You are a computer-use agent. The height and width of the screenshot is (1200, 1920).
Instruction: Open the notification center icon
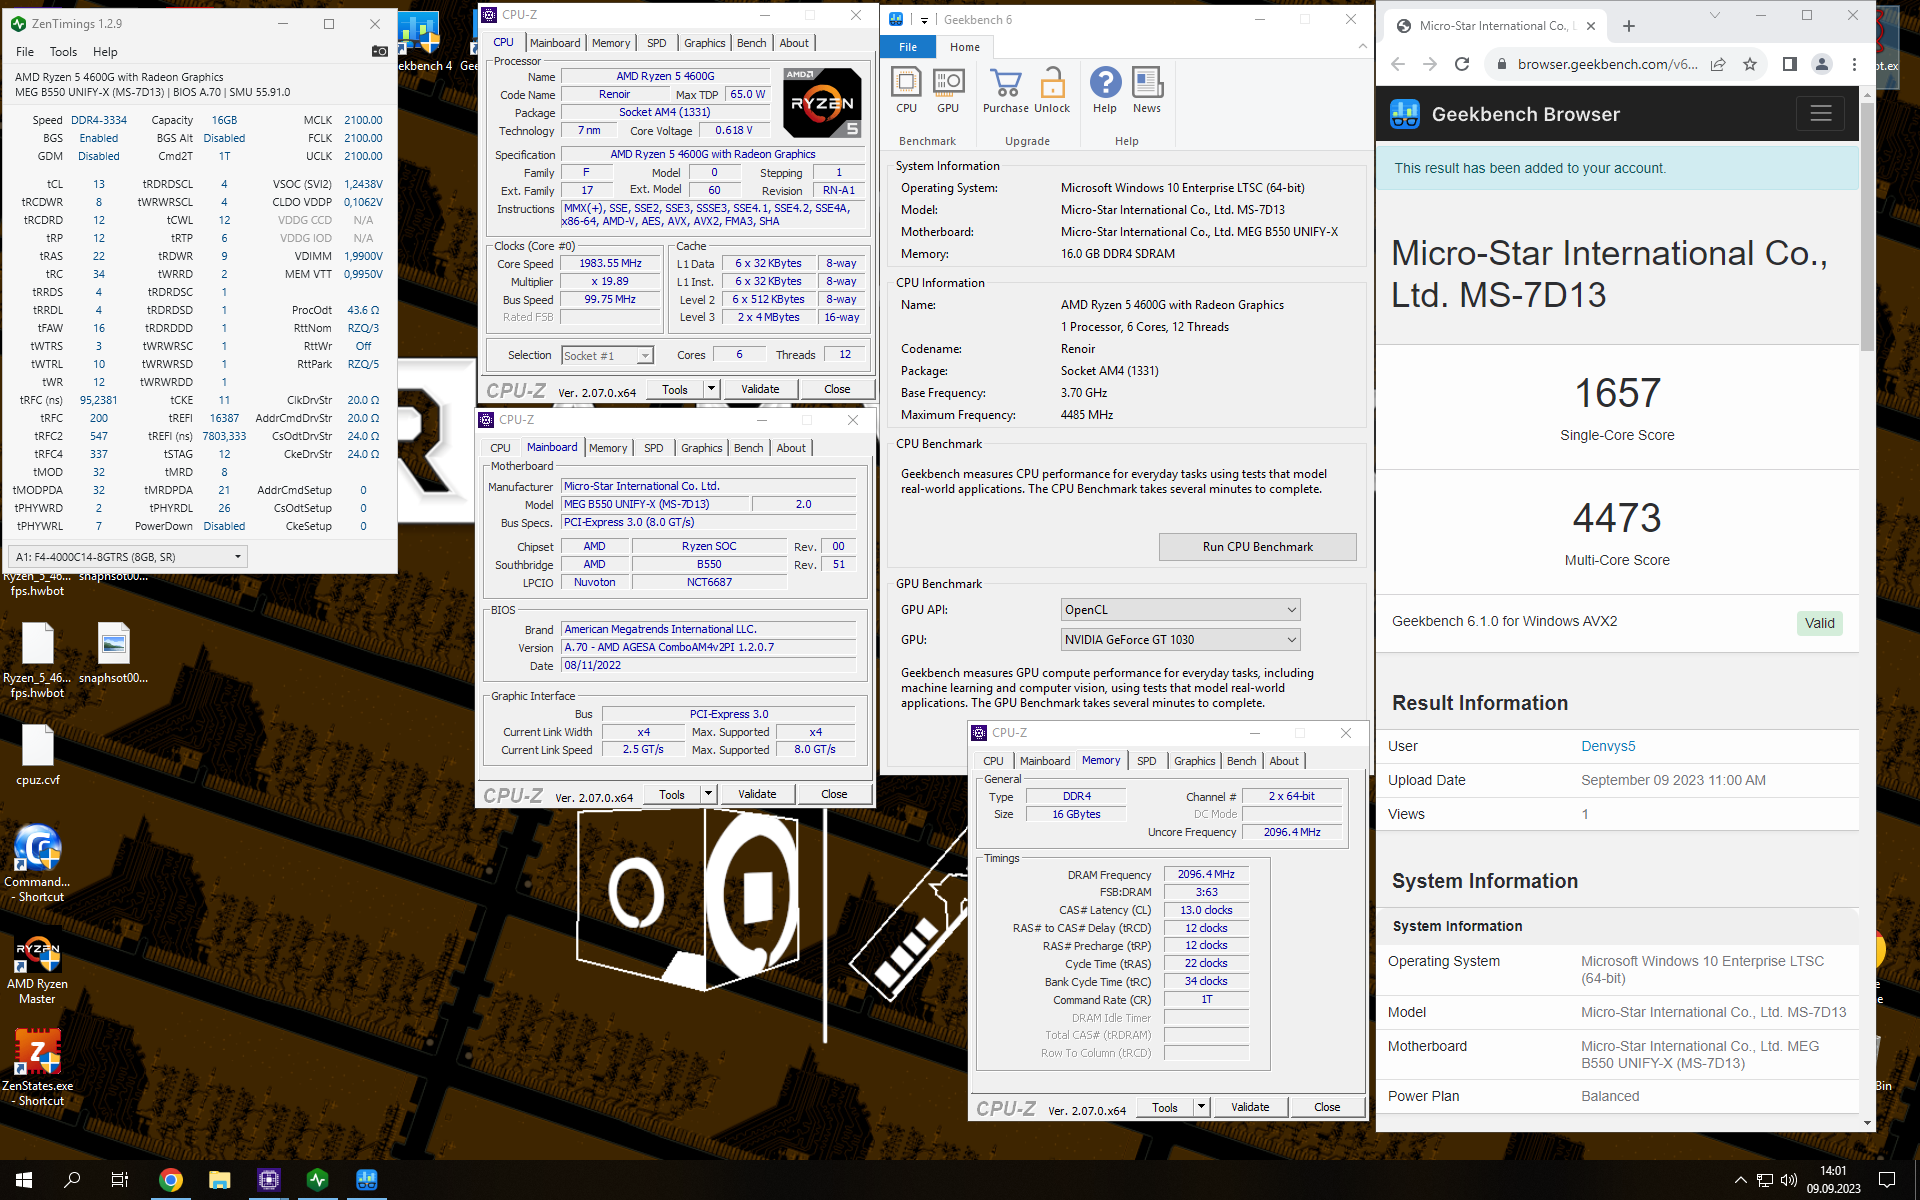click(1887, 1180)
